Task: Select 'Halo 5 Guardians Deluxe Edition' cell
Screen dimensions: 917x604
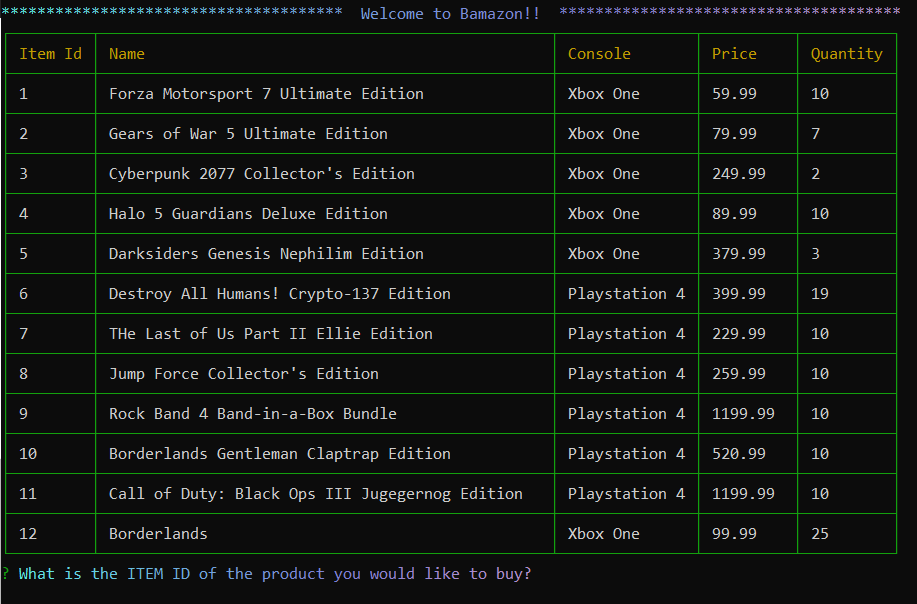Action: 248,214
